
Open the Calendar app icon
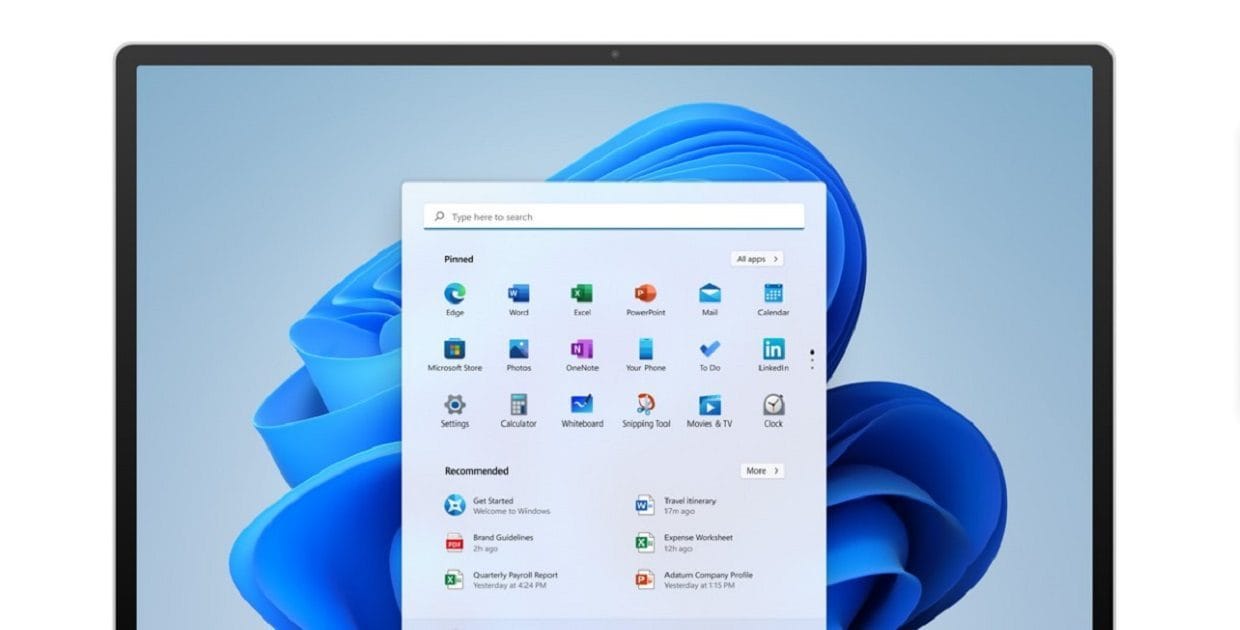click(773, 293)
